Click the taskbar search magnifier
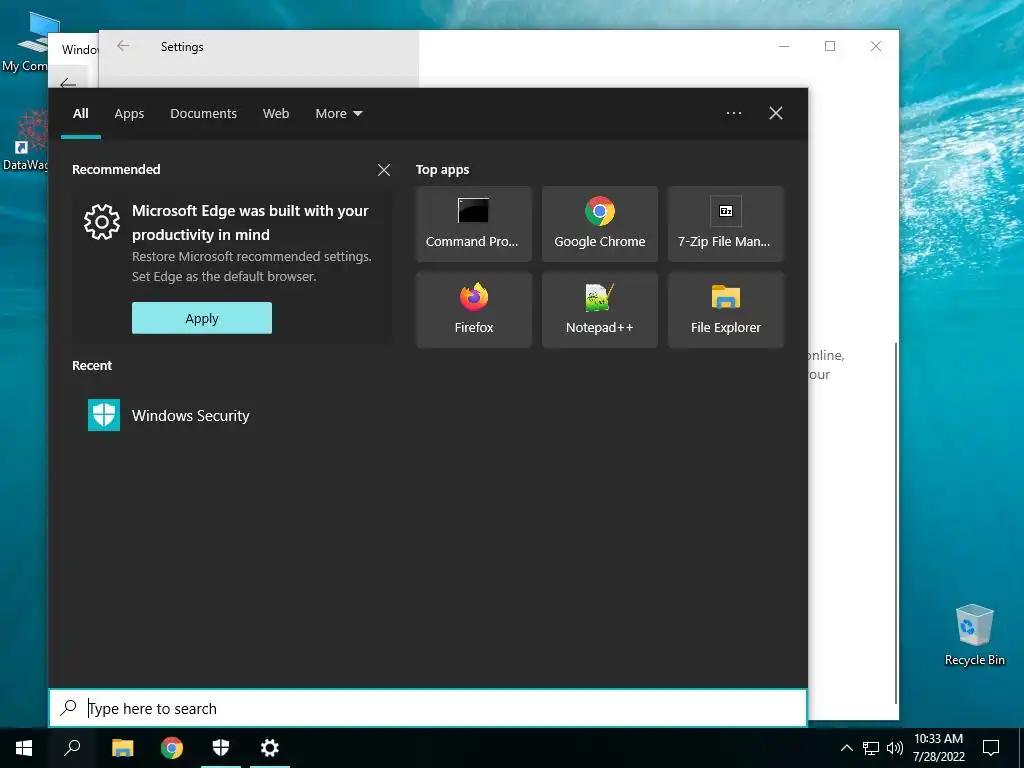The width and height of the screenshot is (1024, 768). [x=72, y=748]
